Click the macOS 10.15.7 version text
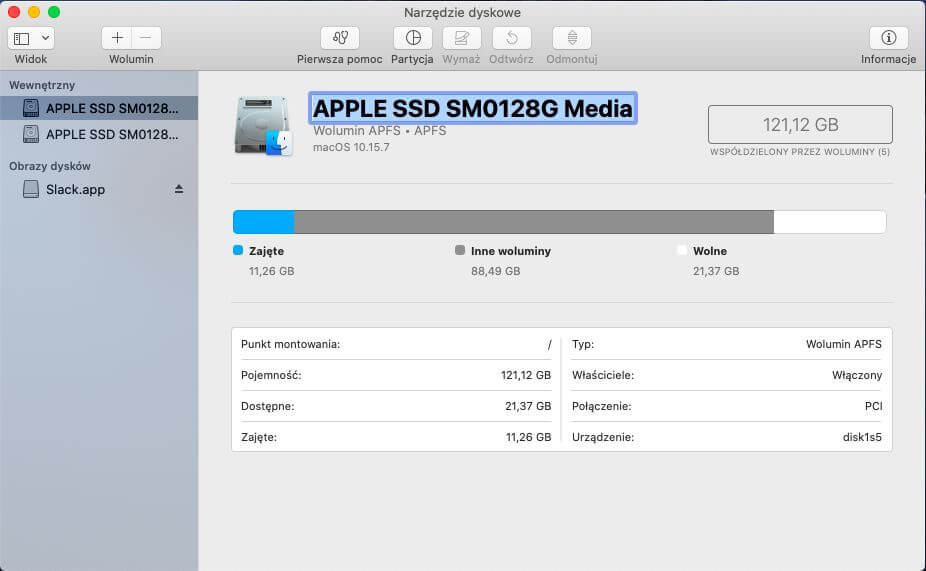Screen dimensions: 926x571 [x=351, y=147]
